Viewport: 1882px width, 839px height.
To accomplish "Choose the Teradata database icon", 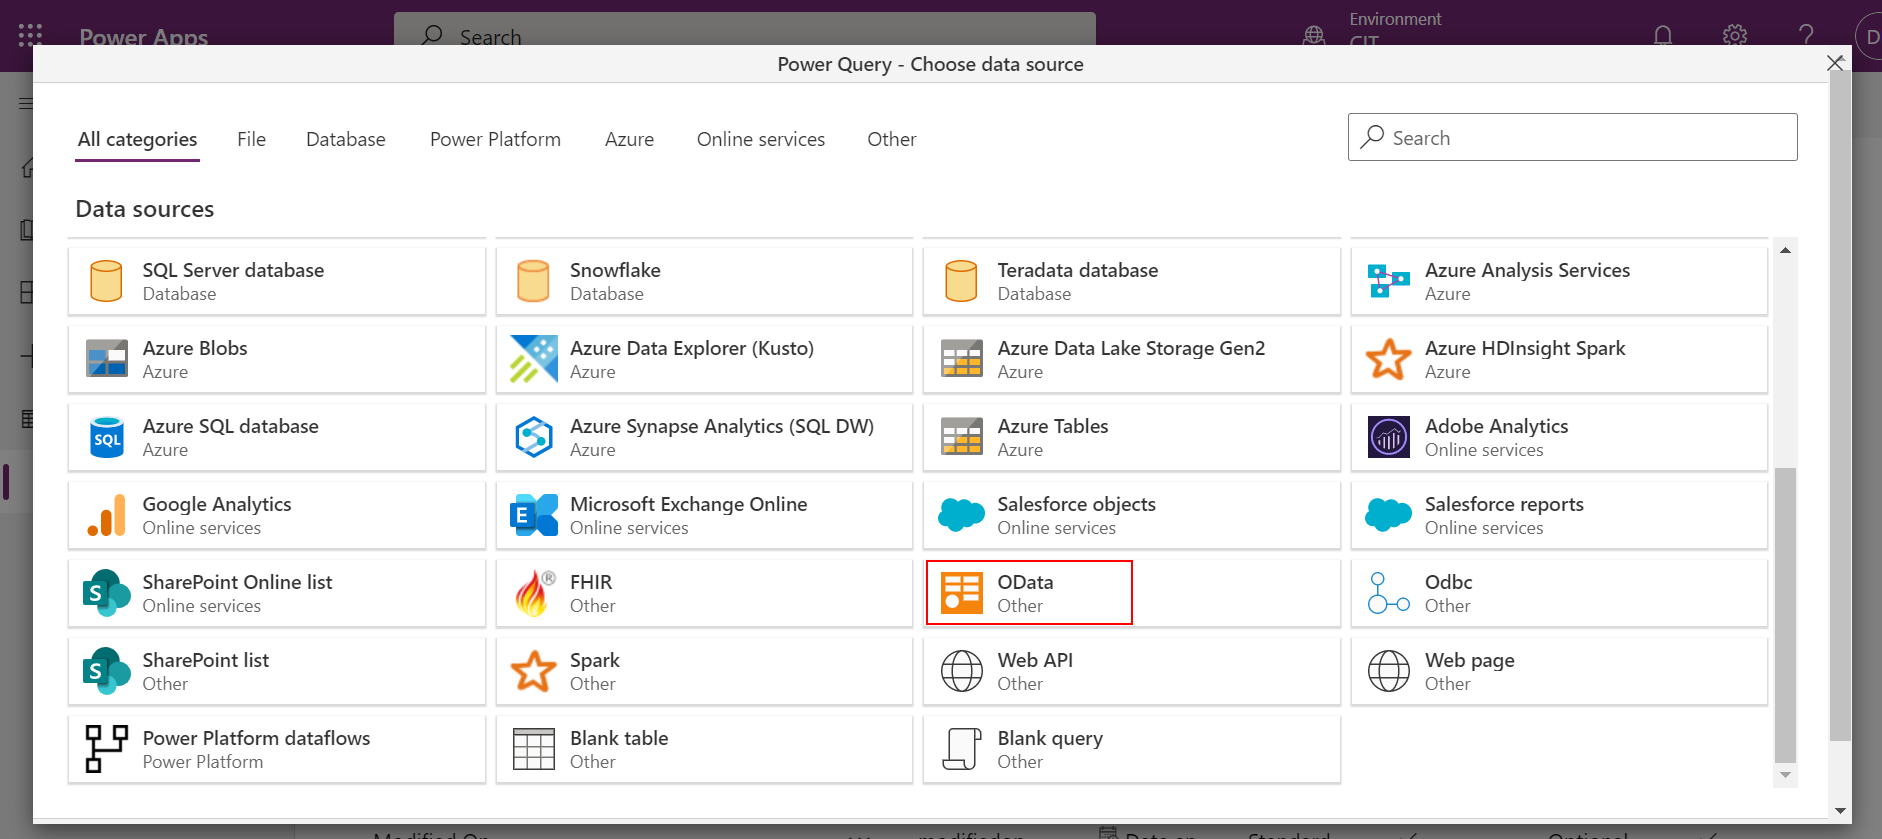I will [961, 281].
